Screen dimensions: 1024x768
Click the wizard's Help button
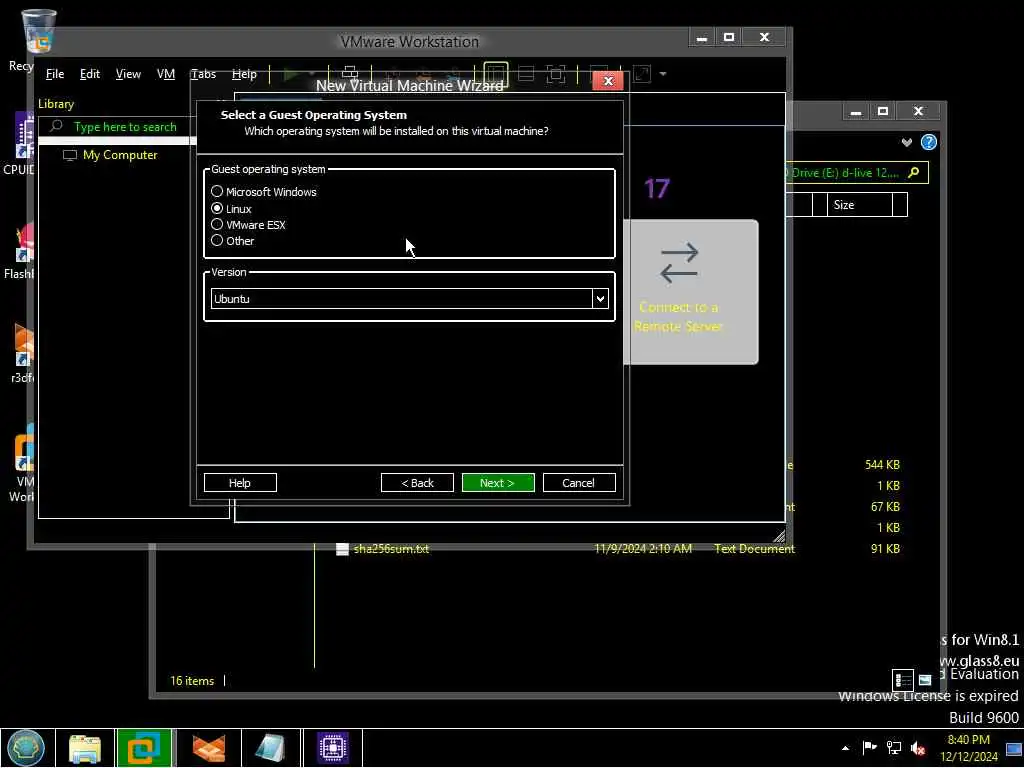(x=240, y=483)
